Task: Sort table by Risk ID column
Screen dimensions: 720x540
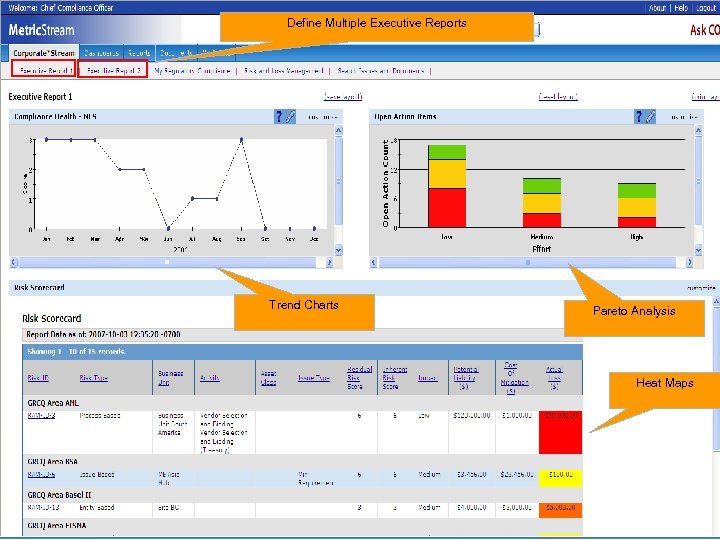Action: (38, 378)
